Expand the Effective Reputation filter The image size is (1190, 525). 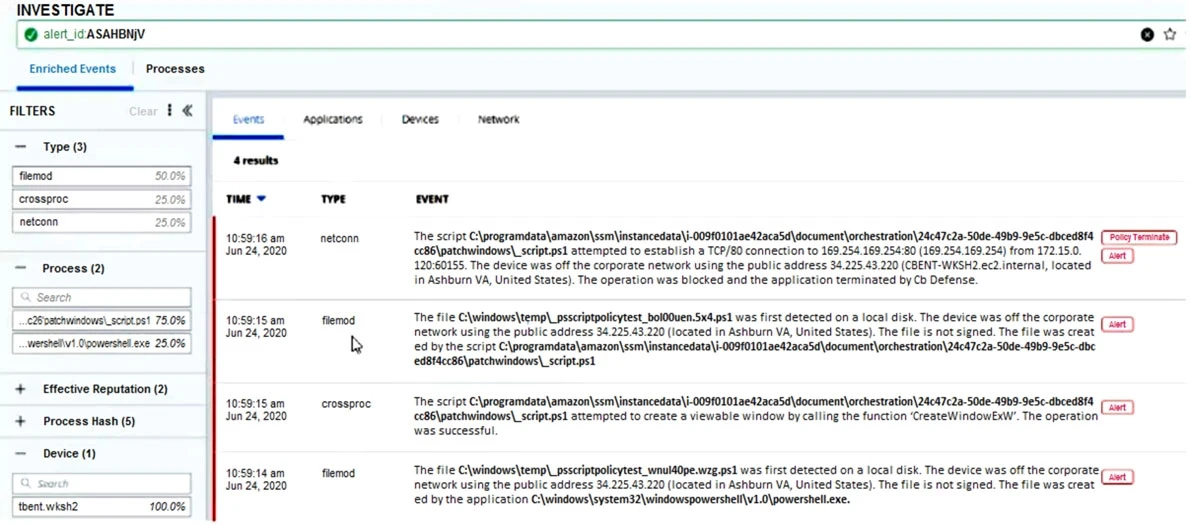tap(21, 389)
